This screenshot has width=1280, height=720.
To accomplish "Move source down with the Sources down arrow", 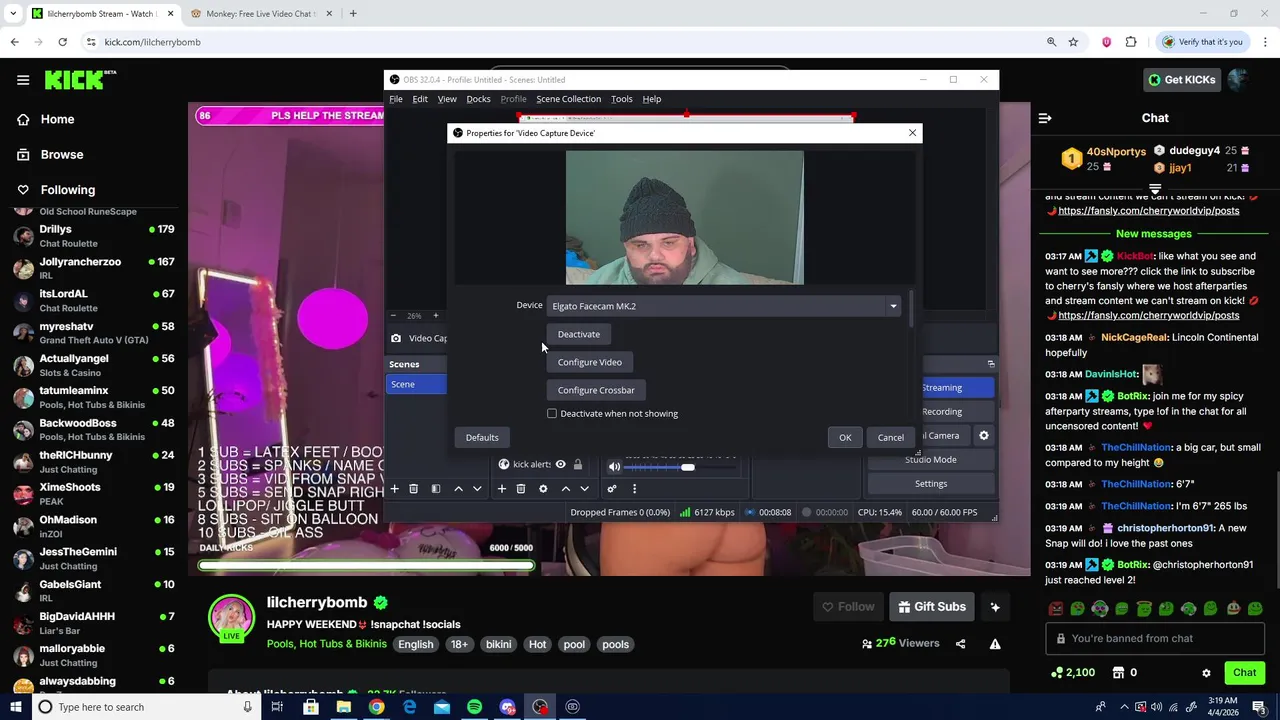I will [584, 489].
